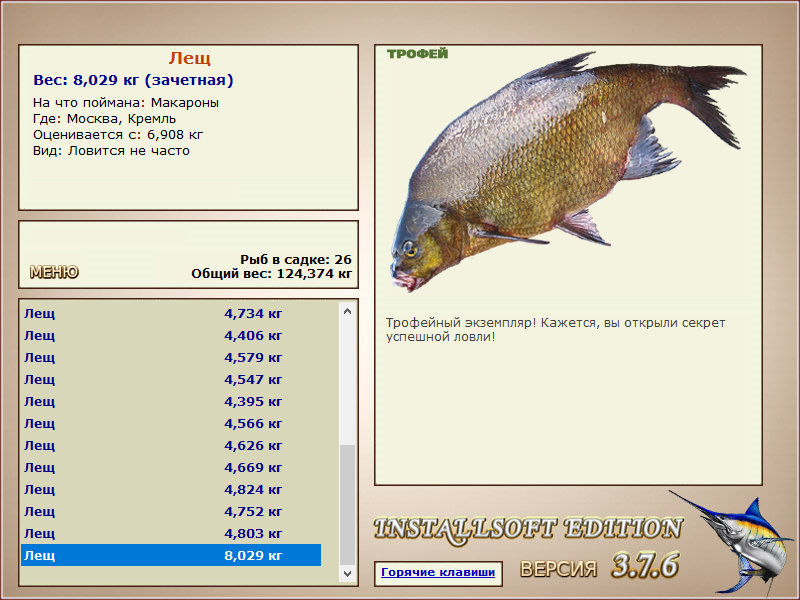Screen dimensions: 800x600
Task: Click the Трофейный экземпляр description text
Action: pos(555,330)
